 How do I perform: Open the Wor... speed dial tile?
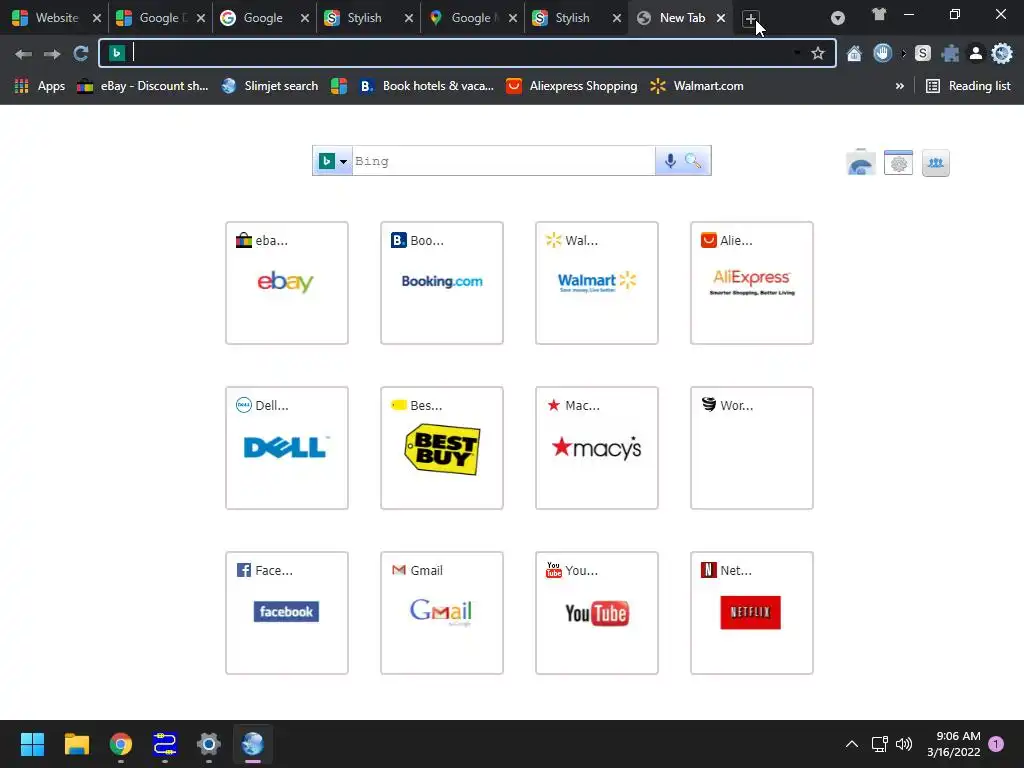(752, 448)
